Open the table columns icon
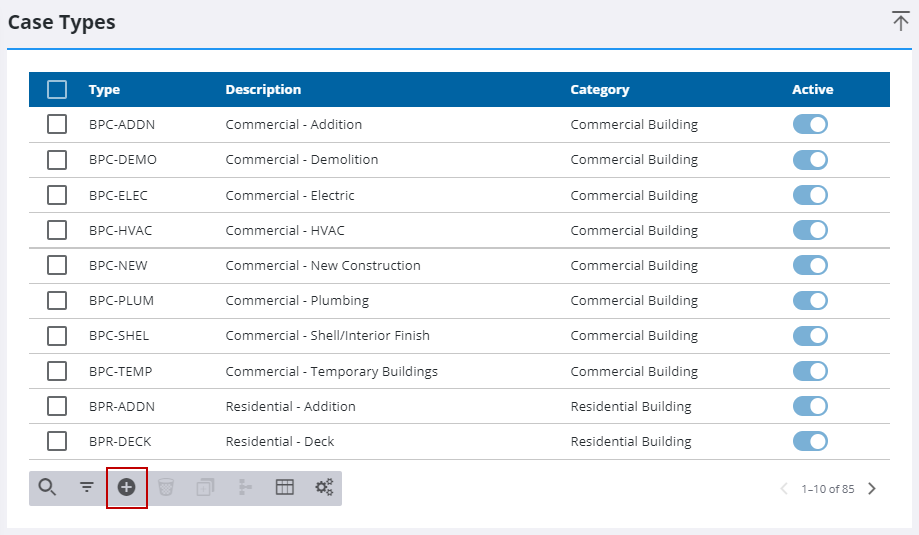 click(285, 488)
